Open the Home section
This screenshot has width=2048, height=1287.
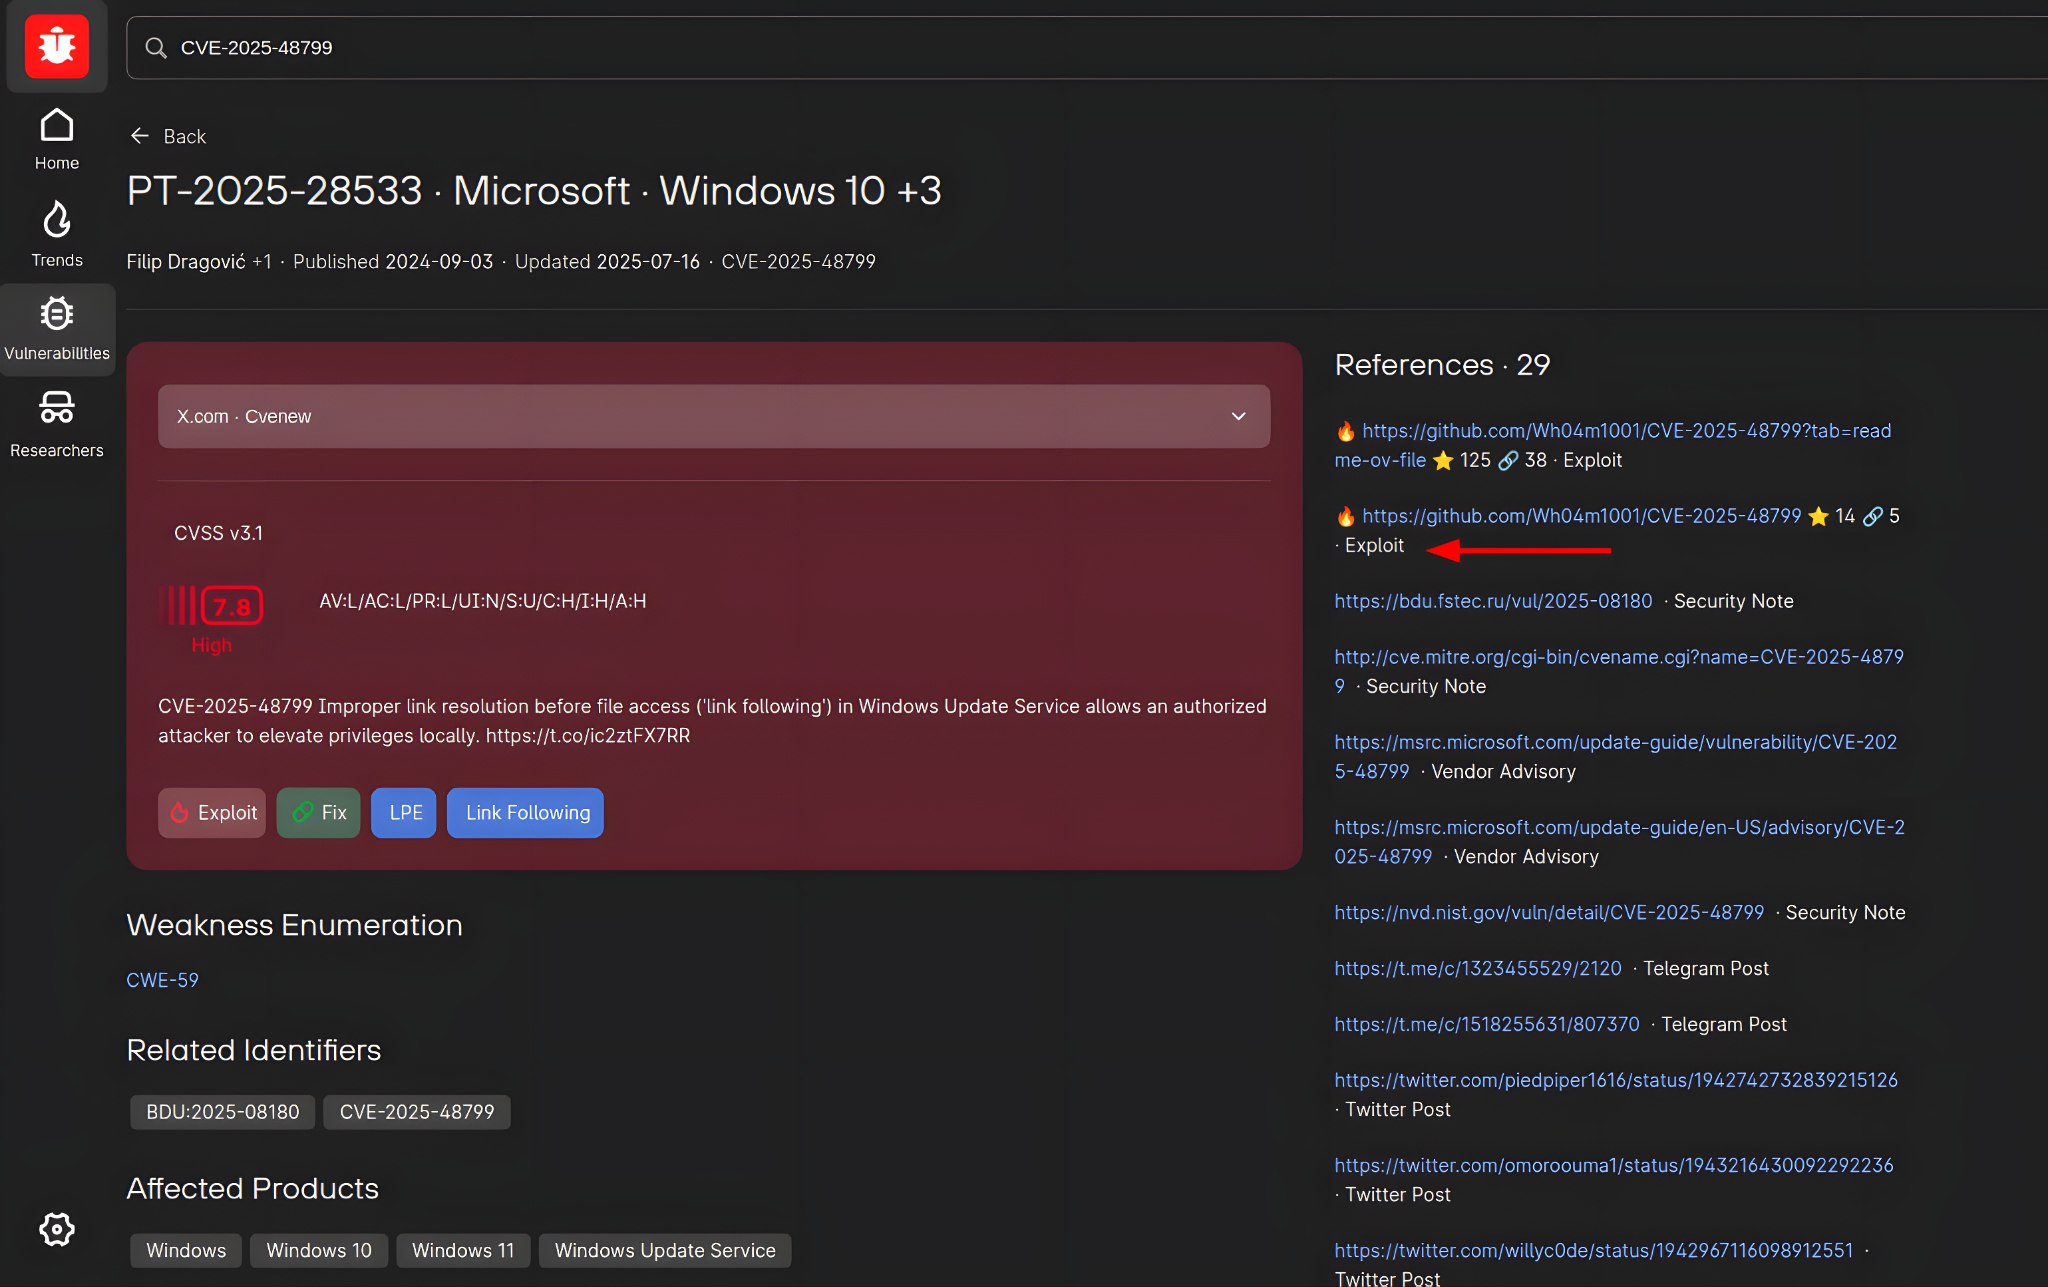57,140
